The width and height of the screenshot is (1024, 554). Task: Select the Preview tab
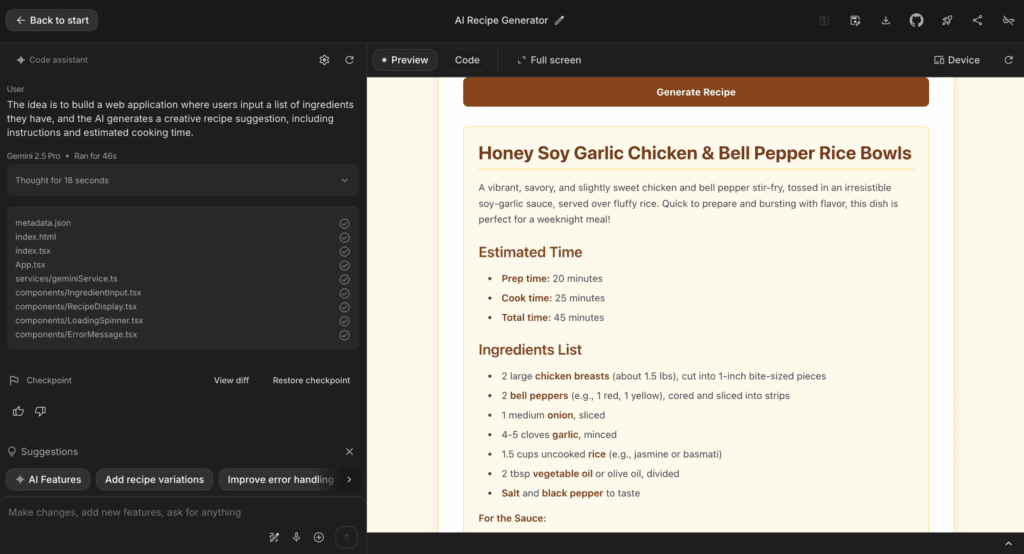(405, 60)
